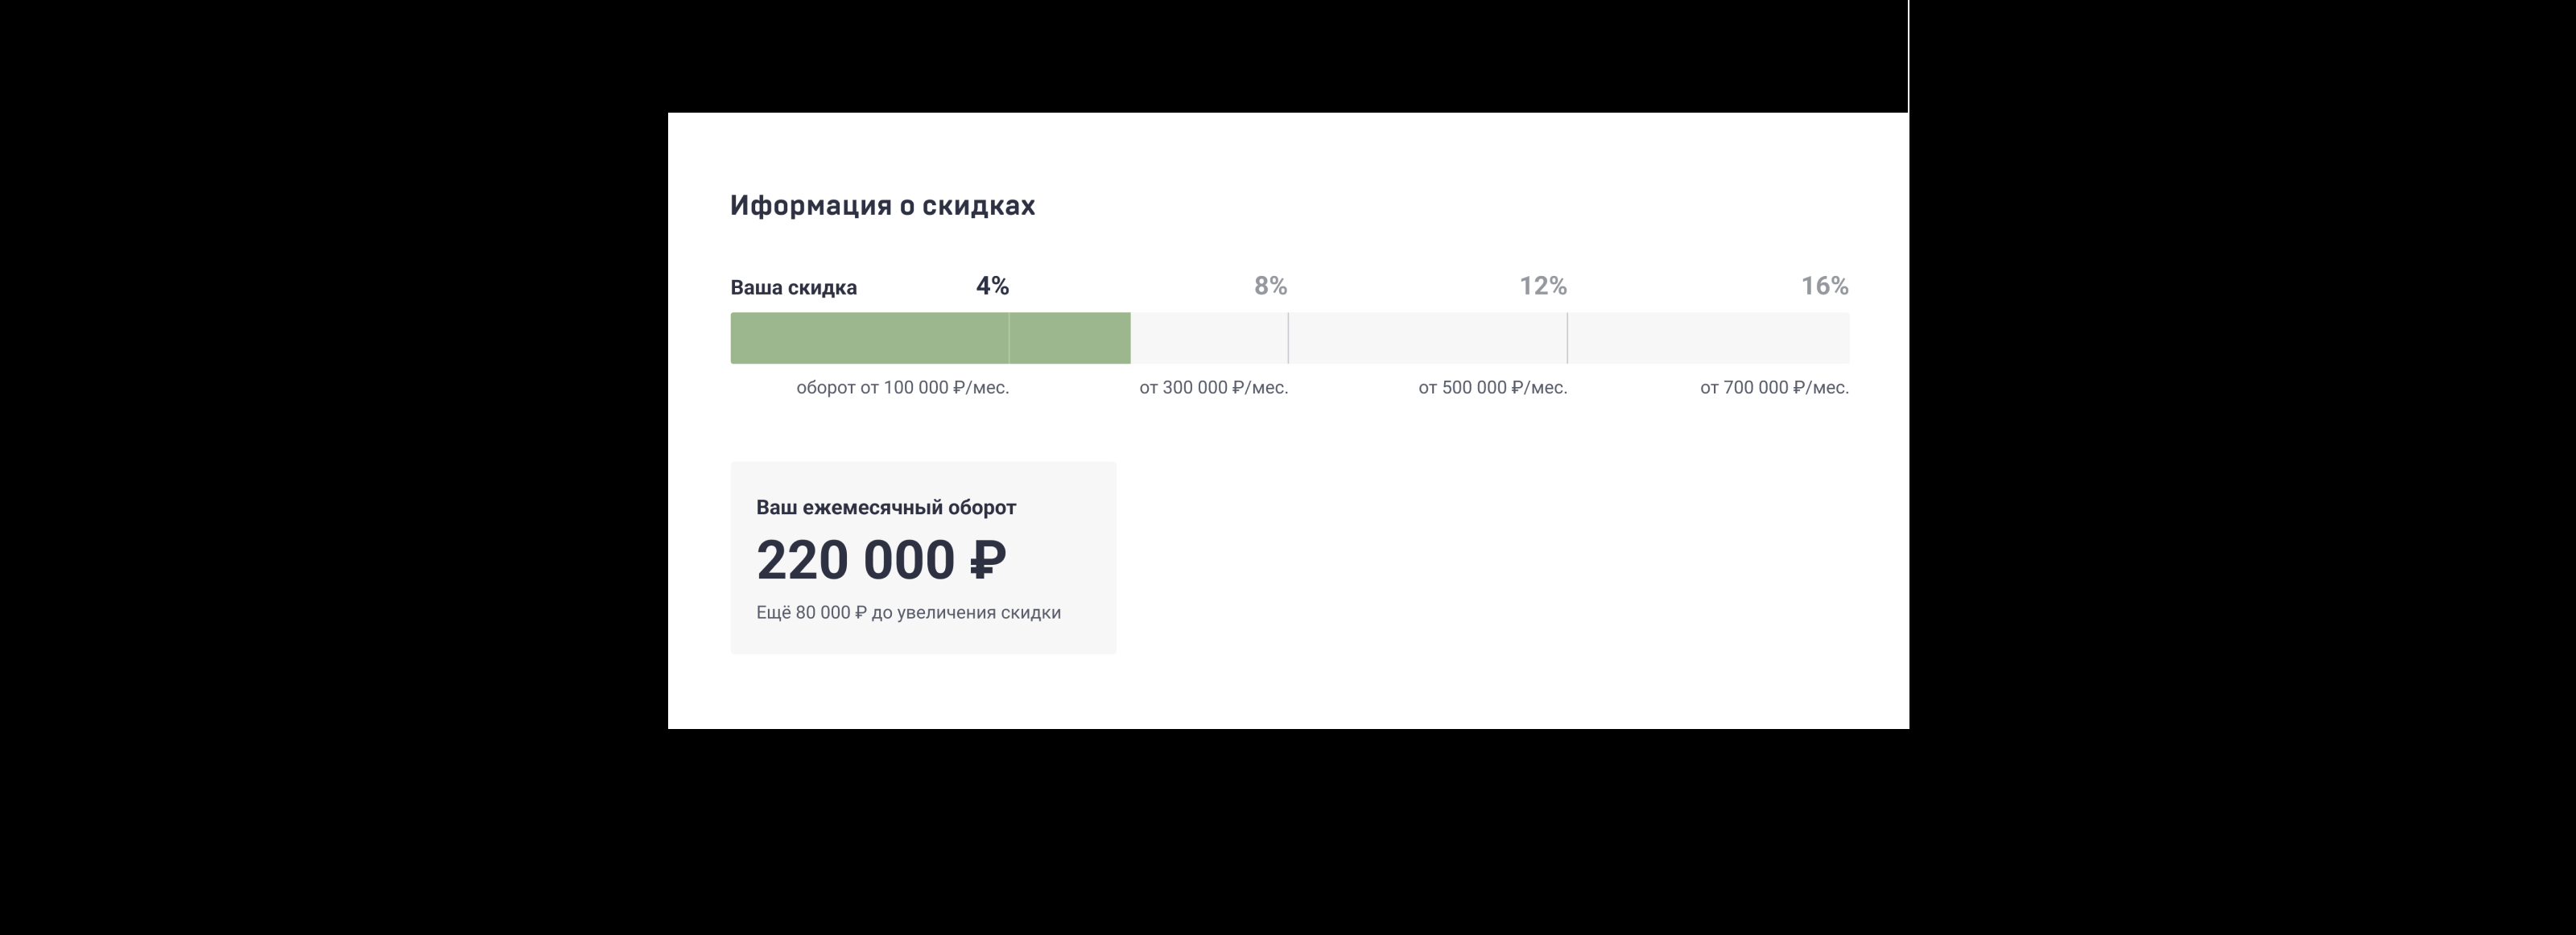
Task: Click the "от 500 000 ₽/мес." threshold caption
Action: tap(1492, 388)
